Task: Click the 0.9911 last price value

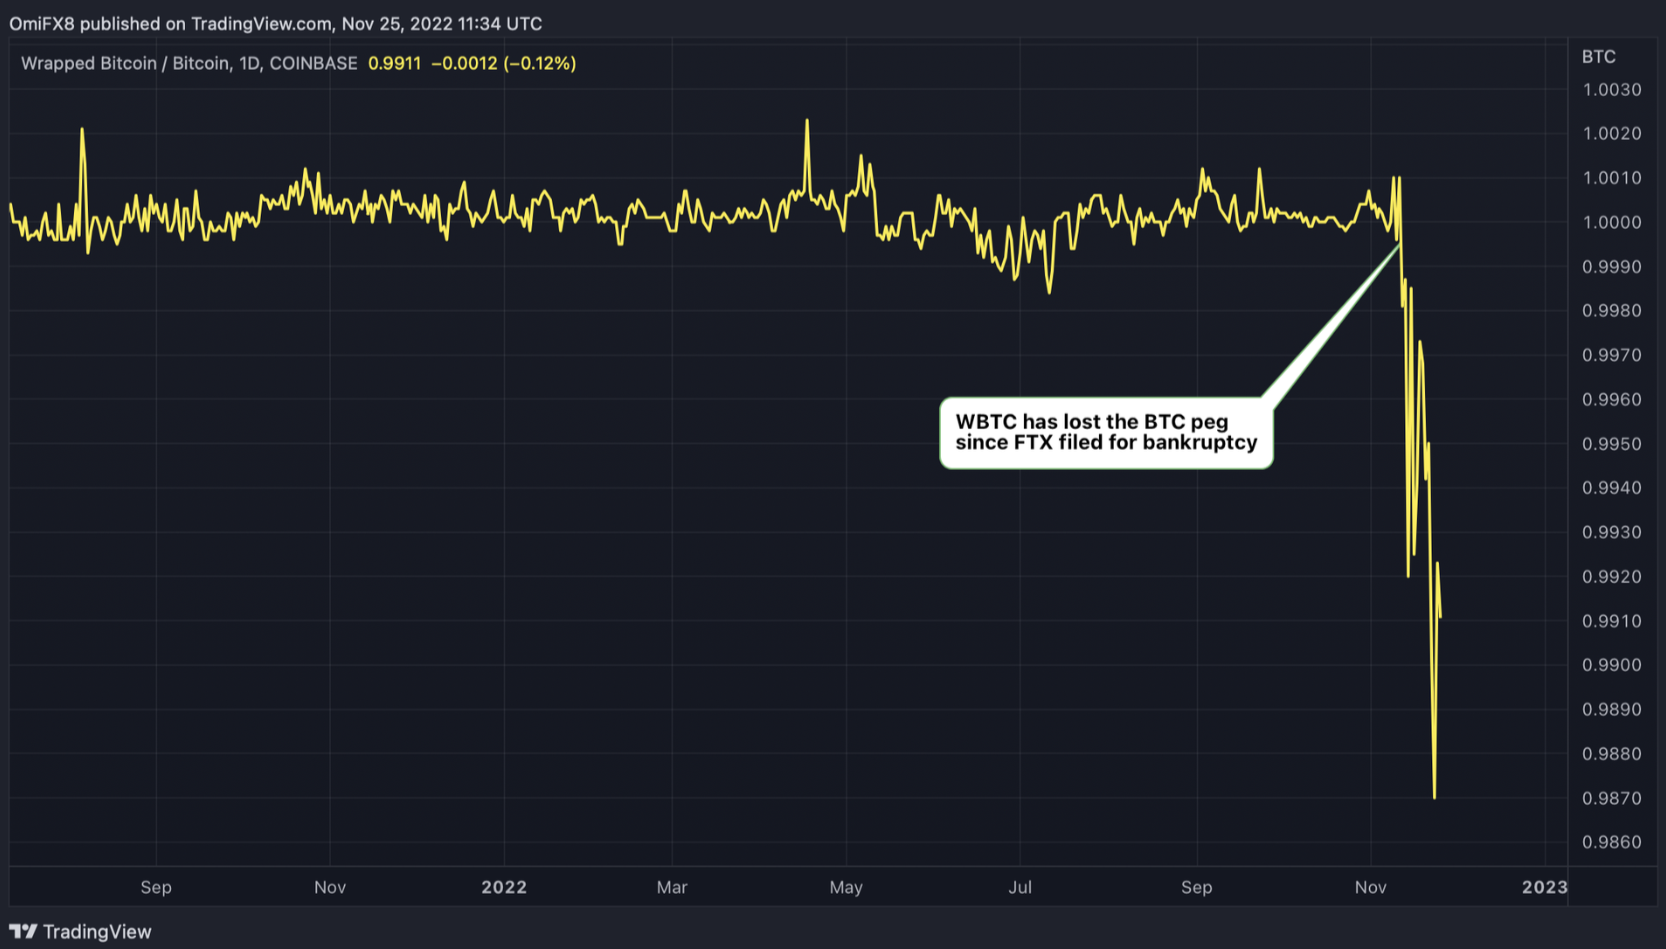Action: pyautogui.click(x=394, y=63)
